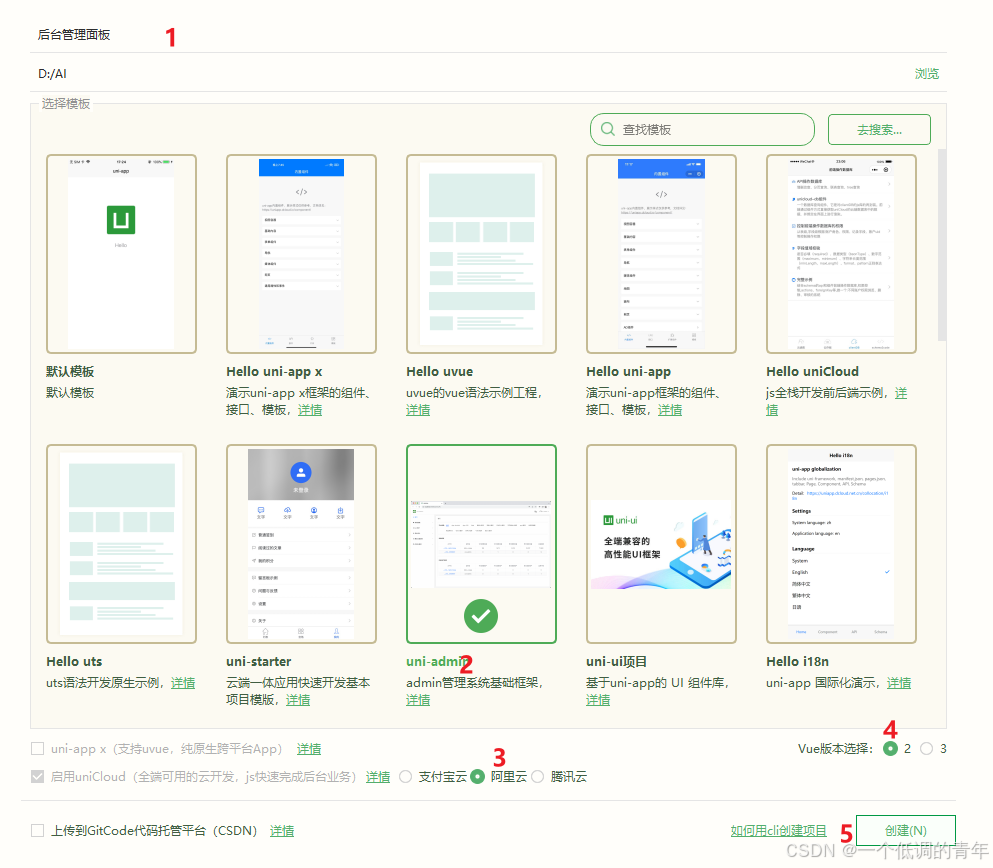993x868 pixels.
Task: Open the 如何用cli创建项目 link
Action: [x=778, y=831]
